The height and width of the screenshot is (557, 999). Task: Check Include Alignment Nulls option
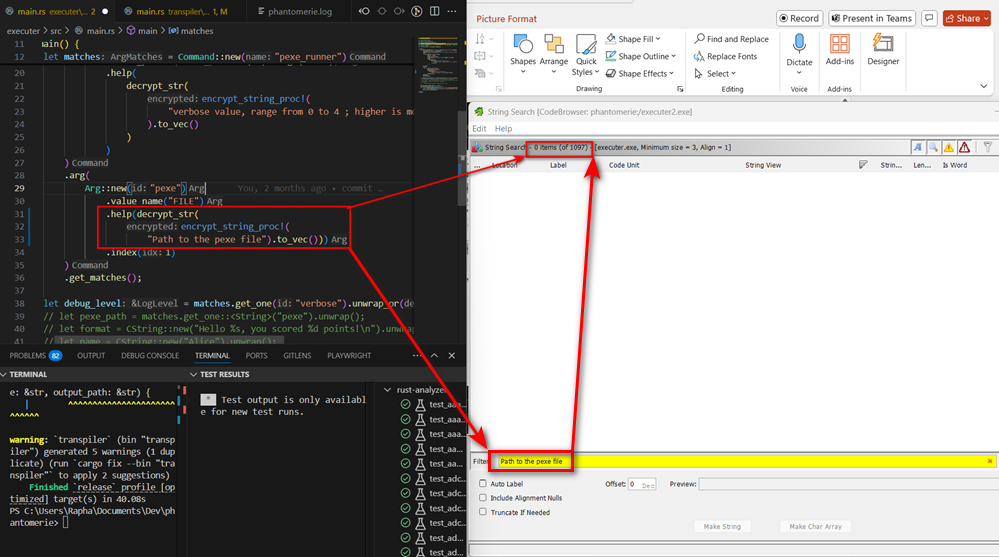[483, 498]
